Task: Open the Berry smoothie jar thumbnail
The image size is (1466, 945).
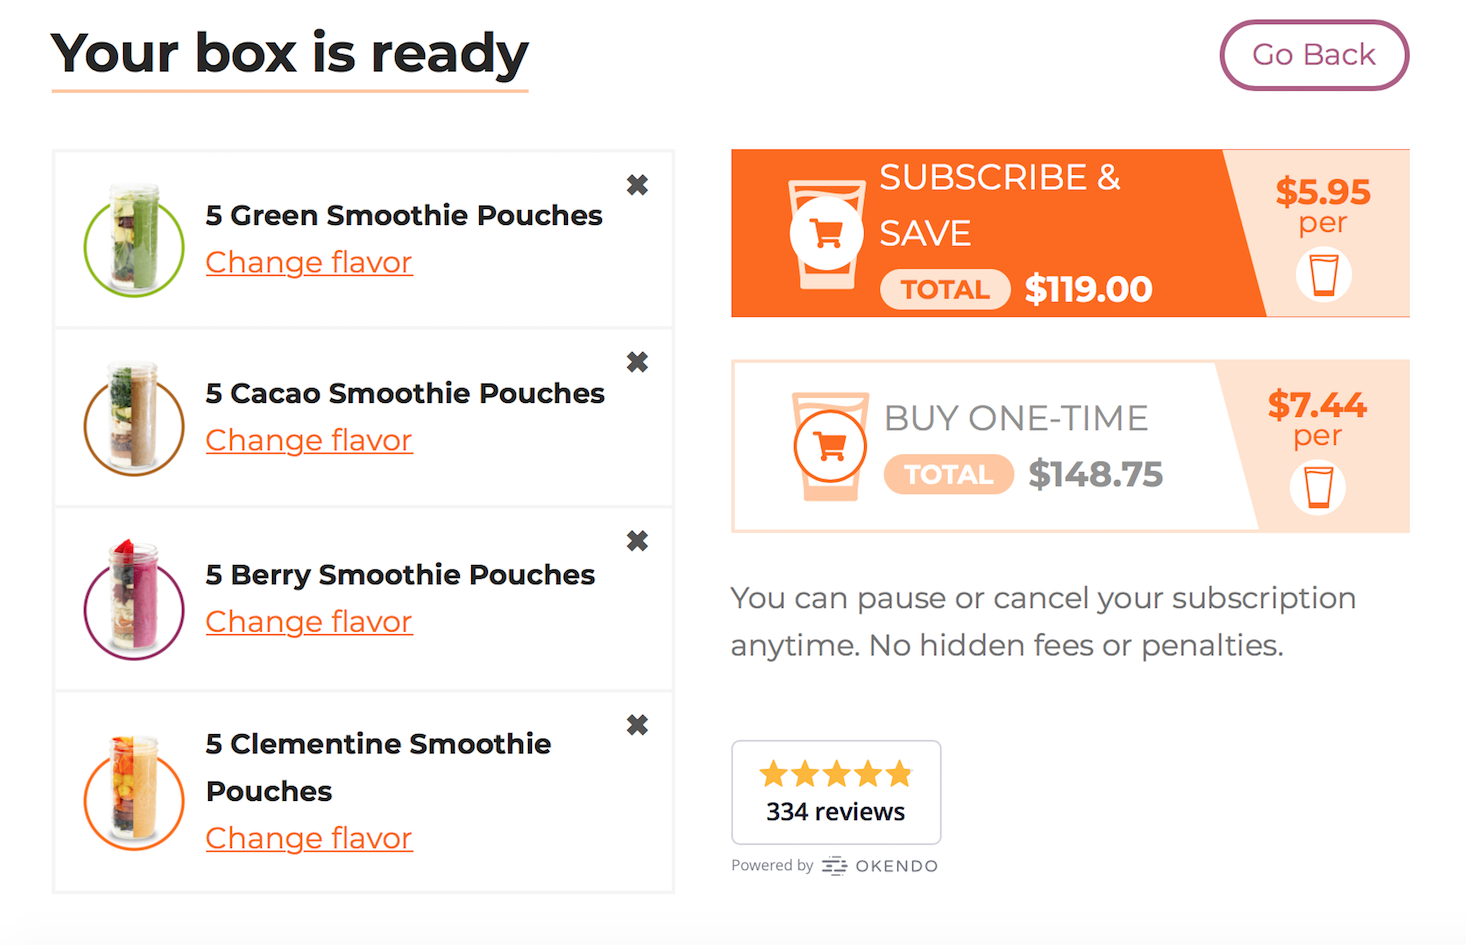Action: click(134, 600)
